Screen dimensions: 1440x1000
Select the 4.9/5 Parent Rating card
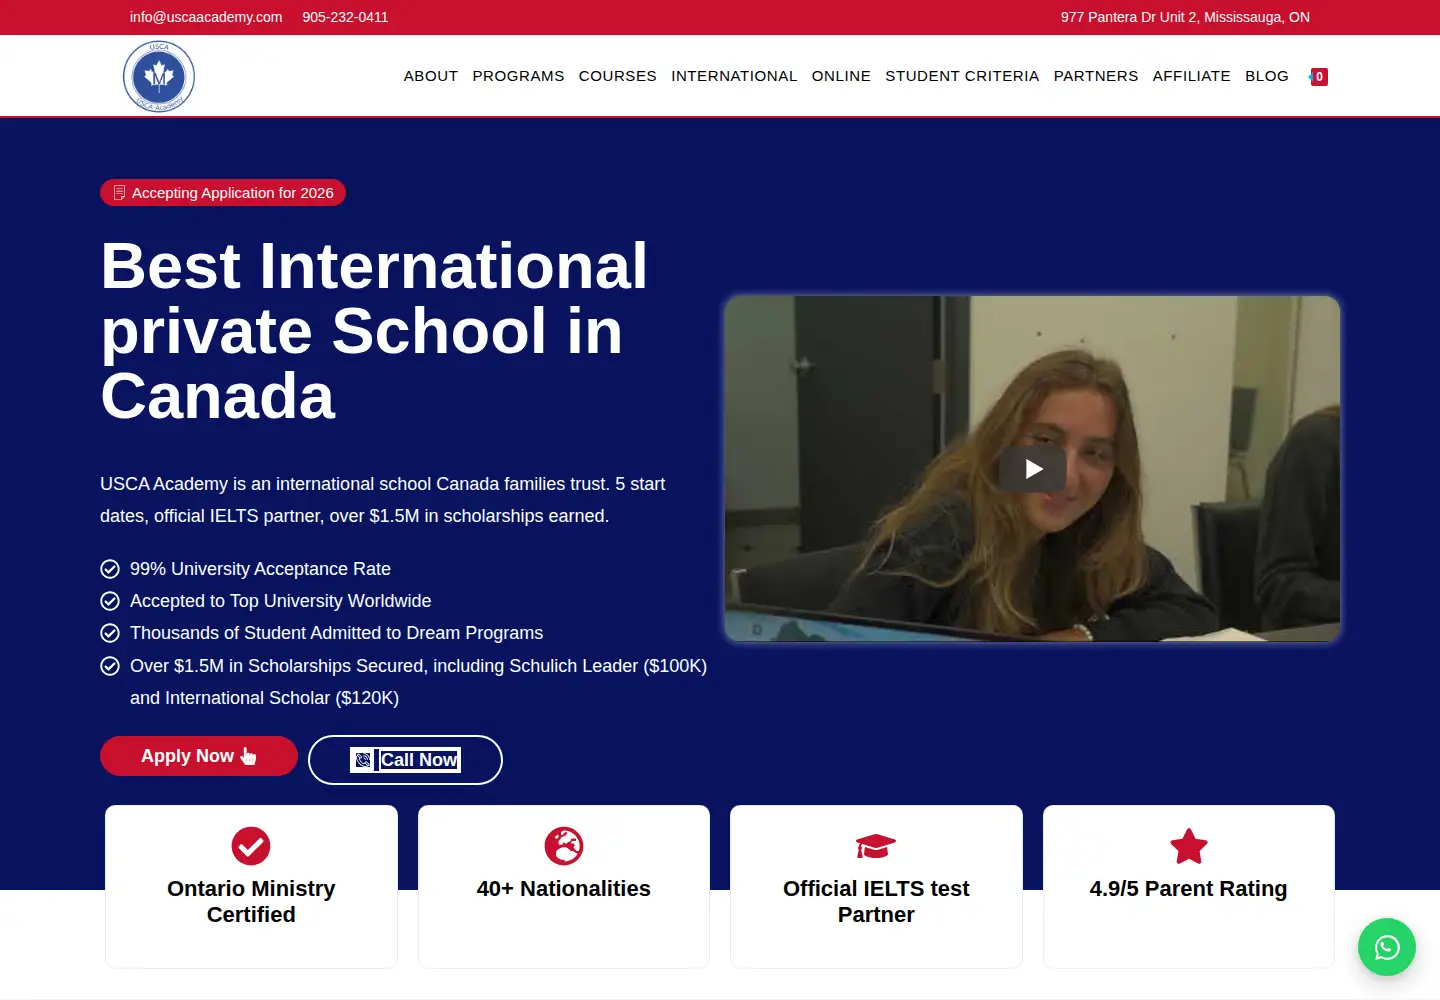[x=1189, y=886]
